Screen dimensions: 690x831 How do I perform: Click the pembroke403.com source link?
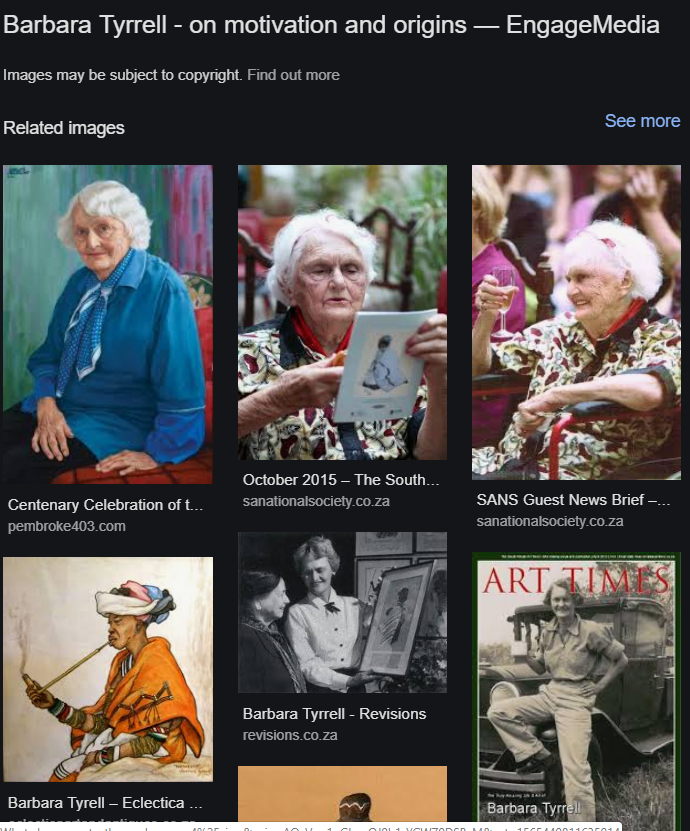(x=67, y=526)
